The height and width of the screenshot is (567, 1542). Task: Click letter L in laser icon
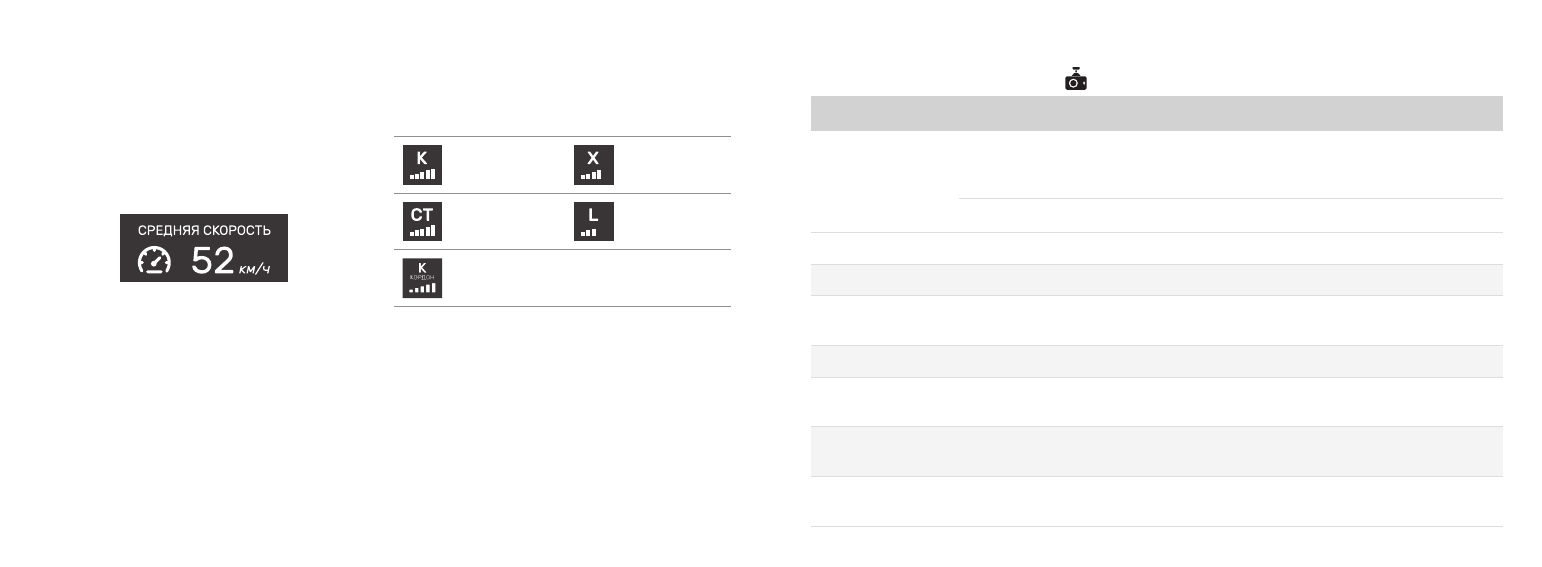pos(593,214)
